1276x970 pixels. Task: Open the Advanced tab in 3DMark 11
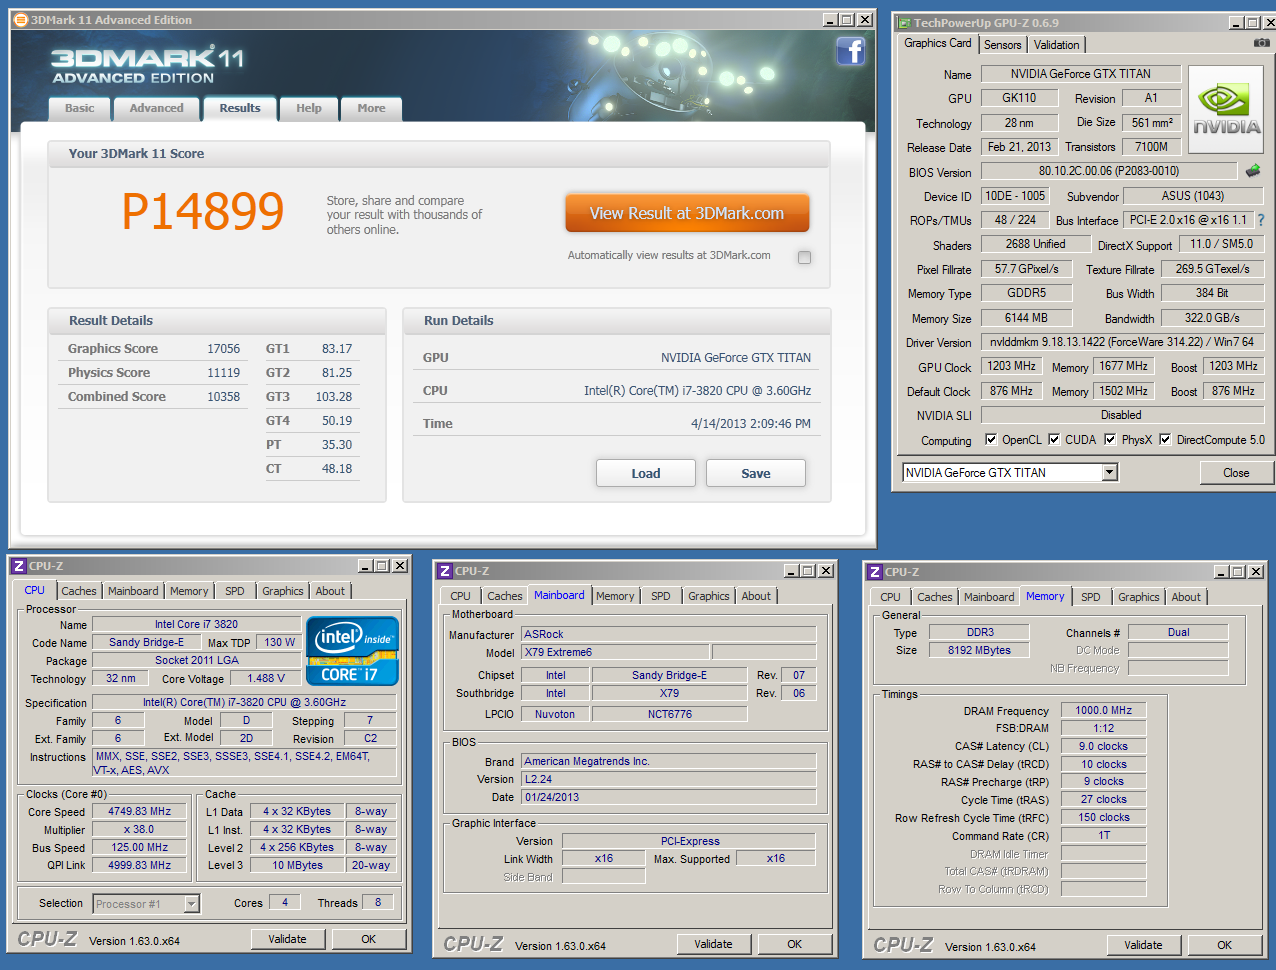[157, 109]
